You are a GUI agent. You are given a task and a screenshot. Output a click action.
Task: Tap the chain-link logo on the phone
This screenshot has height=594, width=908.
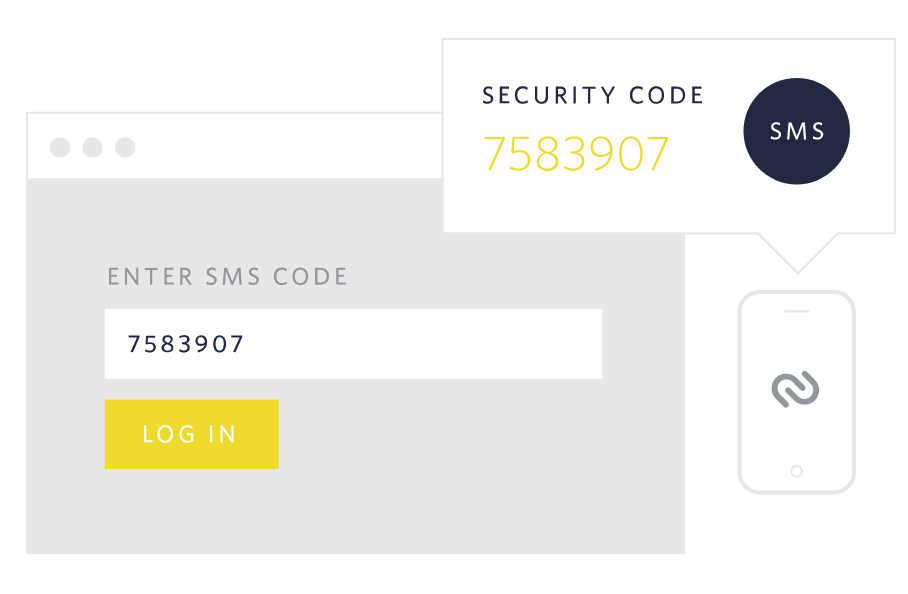(x=796, y=389)
